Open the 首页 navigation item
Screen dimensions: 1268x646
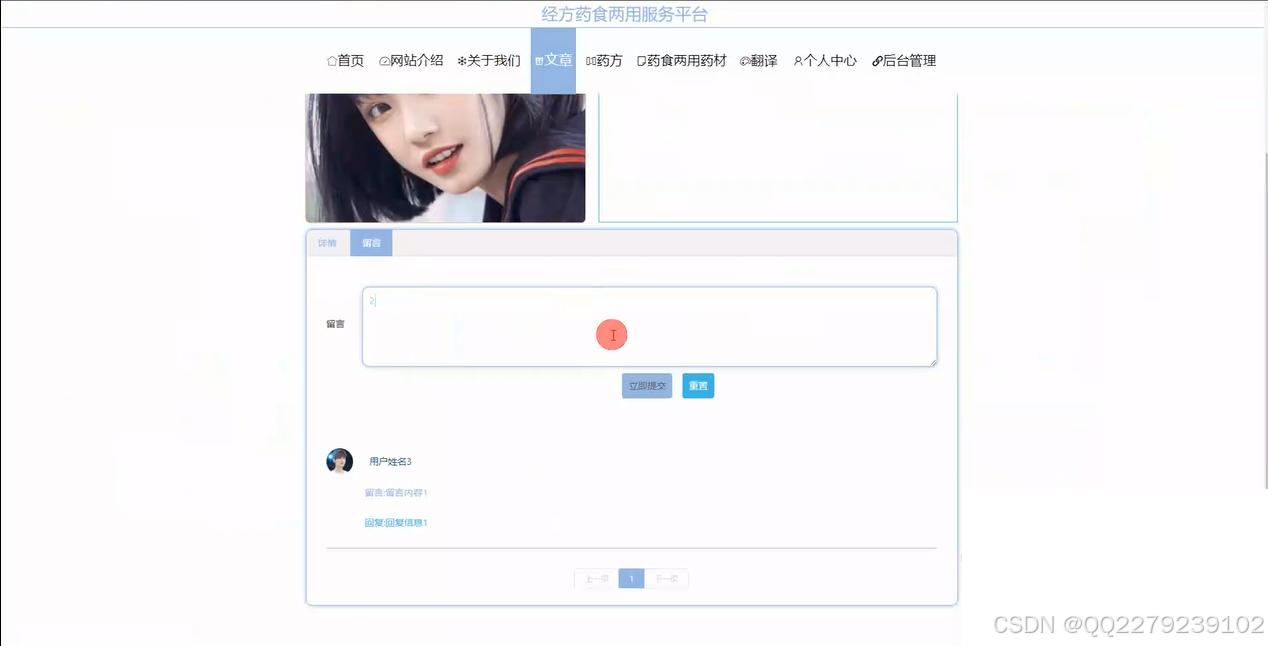point(345,60)
